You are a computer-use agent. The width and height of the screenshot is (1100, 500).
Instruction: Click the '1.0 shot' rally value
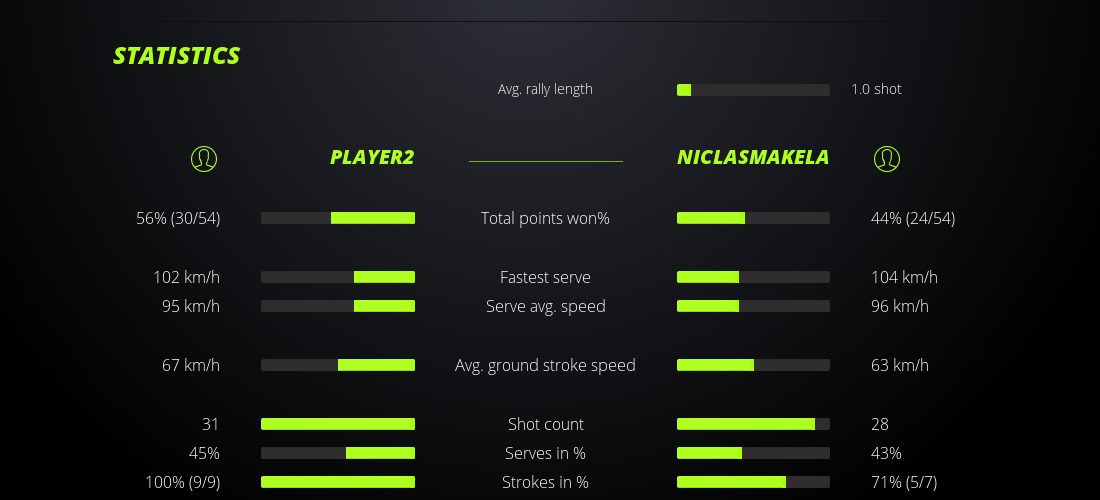(x=876, y=89)
